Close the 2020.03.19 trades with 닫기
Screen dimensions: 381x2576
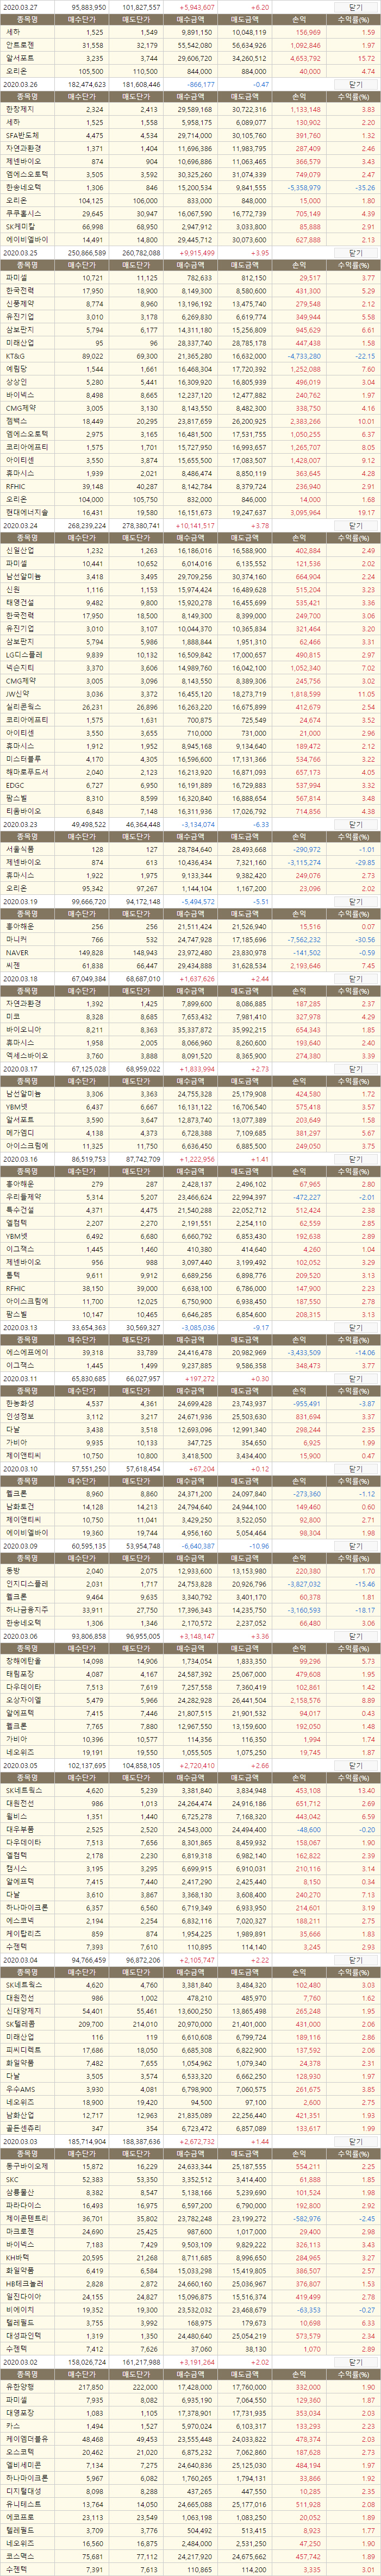pos(355,901)
